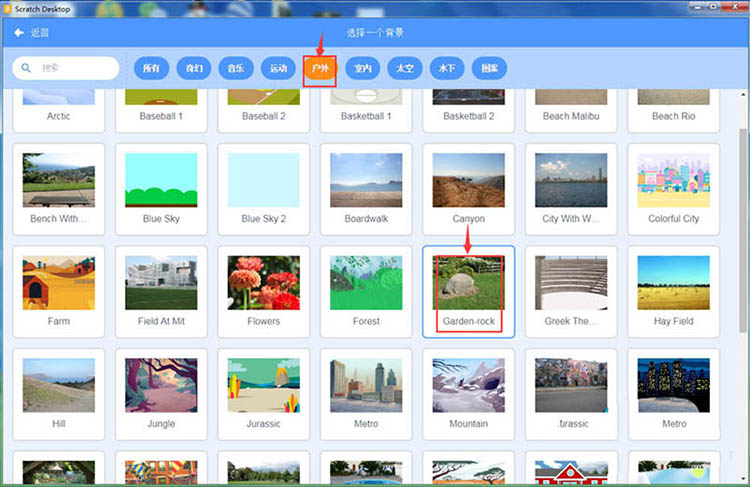This screenshot has height=487, width=750.
Task: Switch to the 水下 category
Action: (x=447, y=68)
